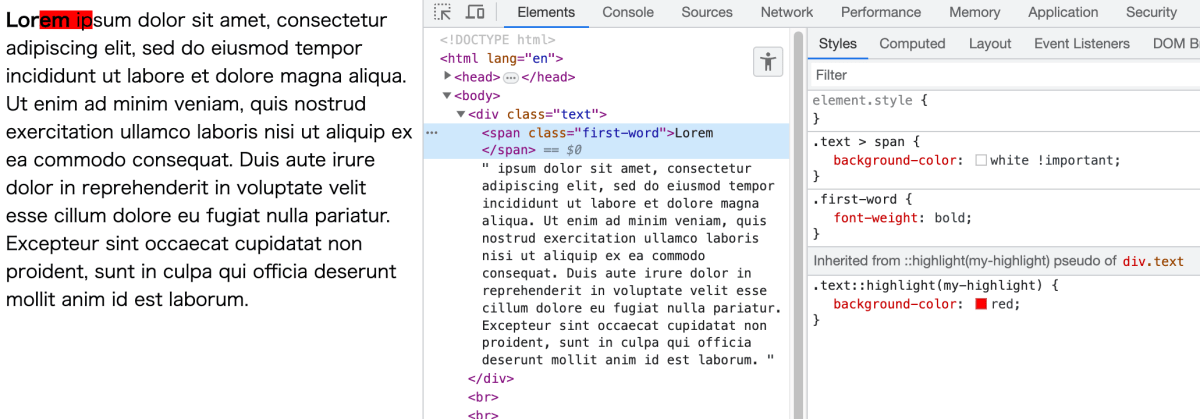
Task: Click the div.text inherited link
Action: tap(1153, 261)
